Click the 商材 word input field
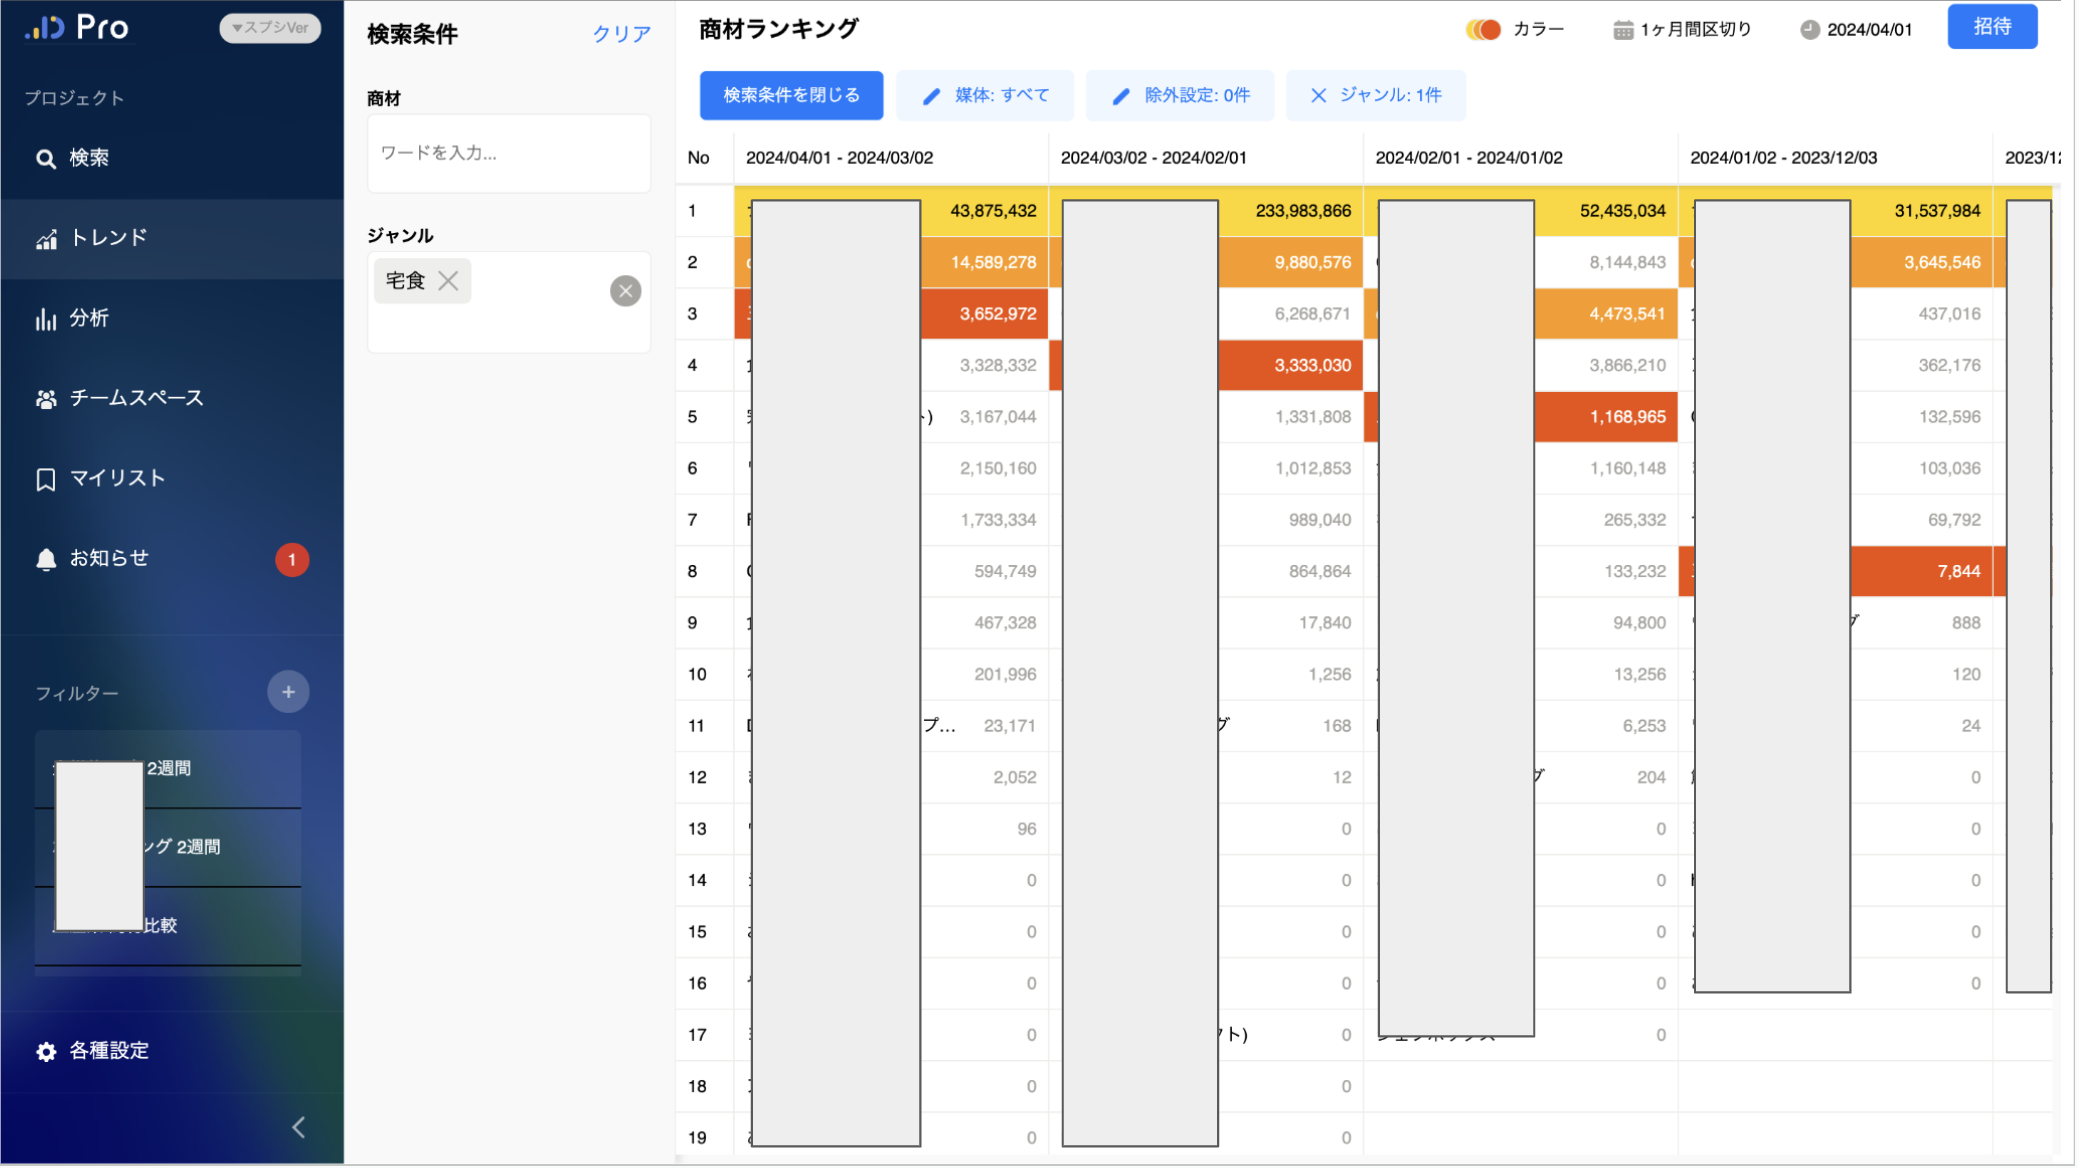 509,154
